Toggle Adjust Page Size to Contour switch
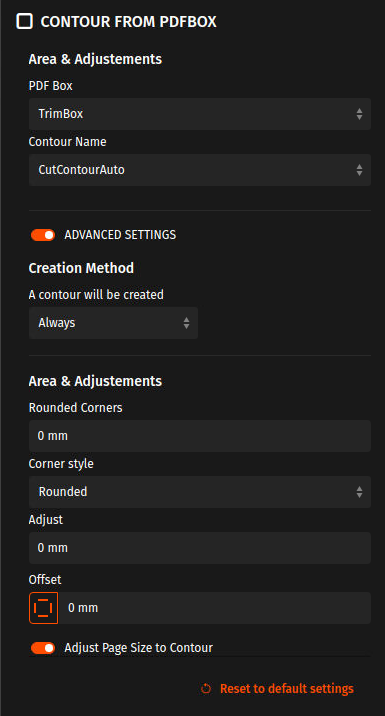This screenshot has height=716, width=385. tap(43, 648)
